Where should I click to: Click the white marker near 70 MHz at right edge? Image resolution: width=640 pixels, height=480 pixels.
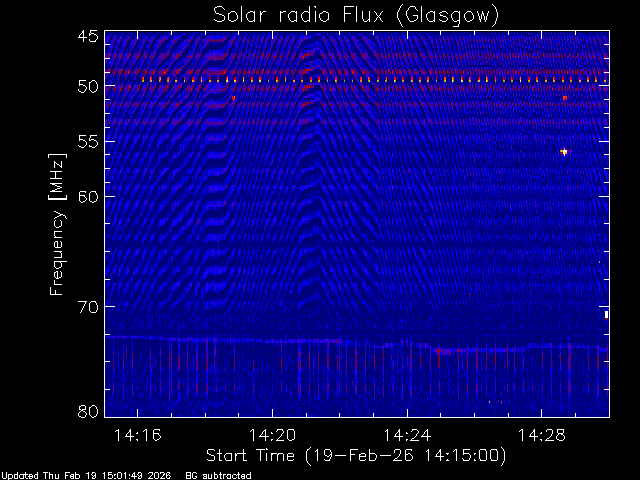tap(607, 314)
